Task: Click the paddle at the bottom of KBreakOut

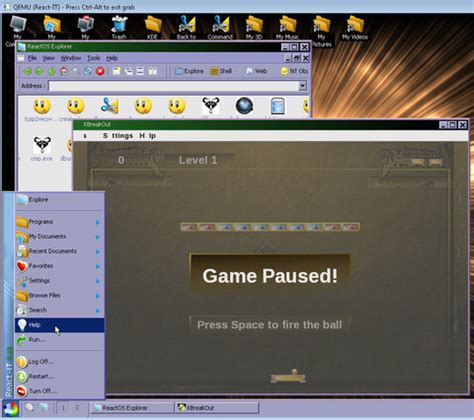Action: tap(288, 377)
